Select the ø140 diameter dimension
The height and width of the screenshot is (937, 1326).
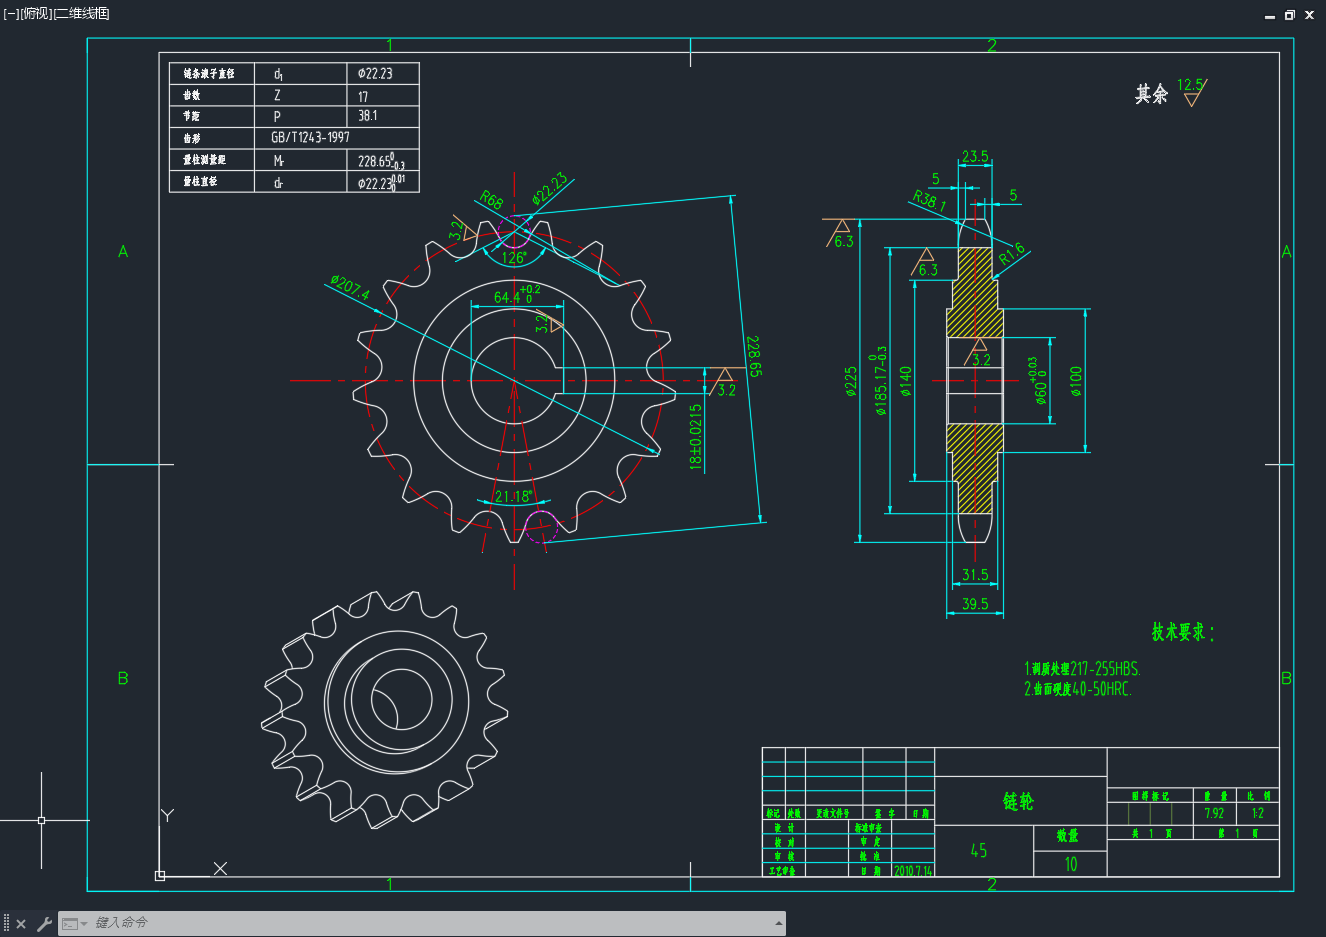point(906,381)
